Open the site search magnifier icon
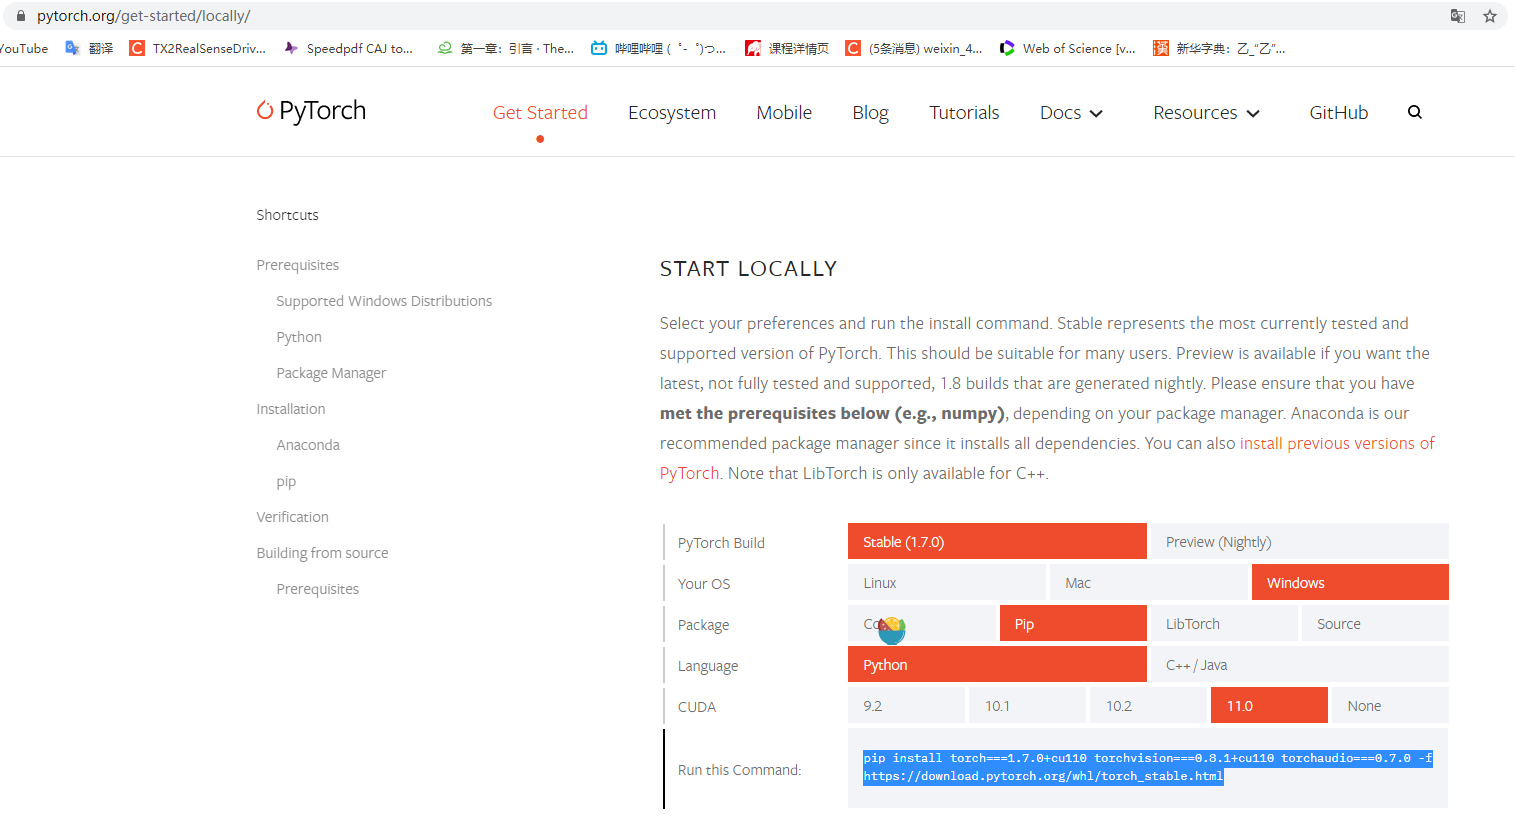This screenshot has width=1515, height=835. pos(1415,112)
